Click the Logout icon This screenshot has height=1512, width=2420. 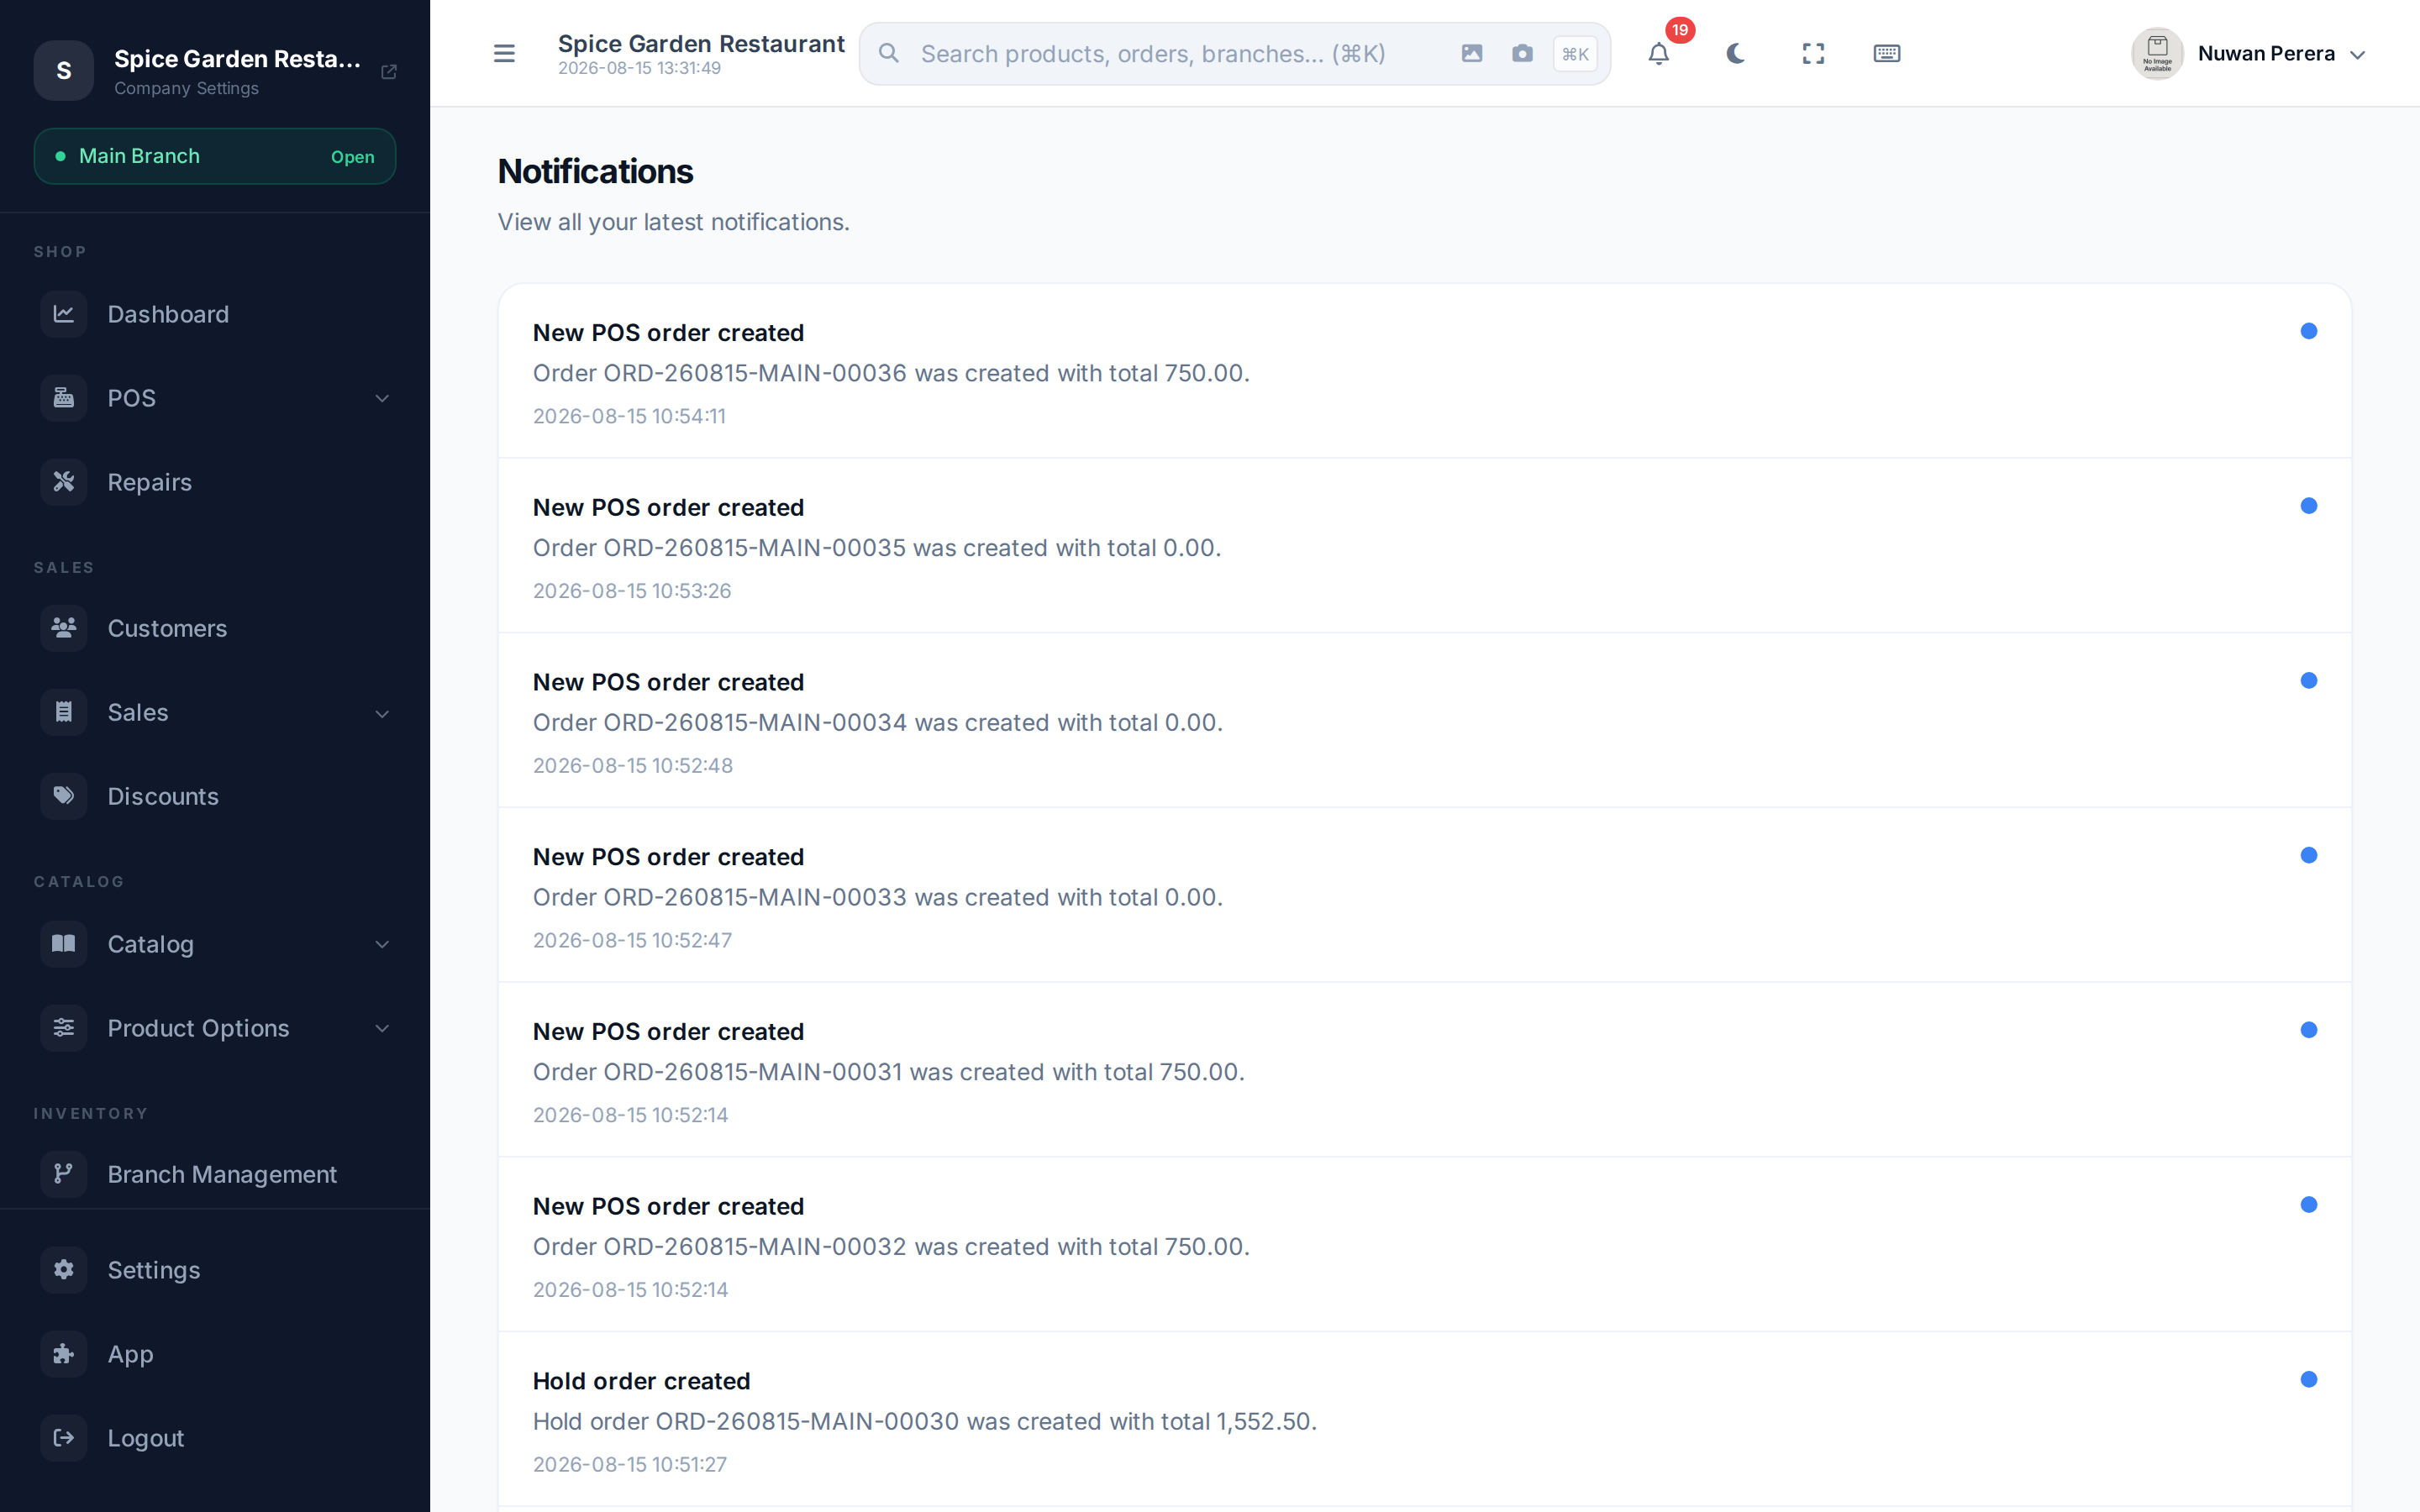tap(64, 1438)
